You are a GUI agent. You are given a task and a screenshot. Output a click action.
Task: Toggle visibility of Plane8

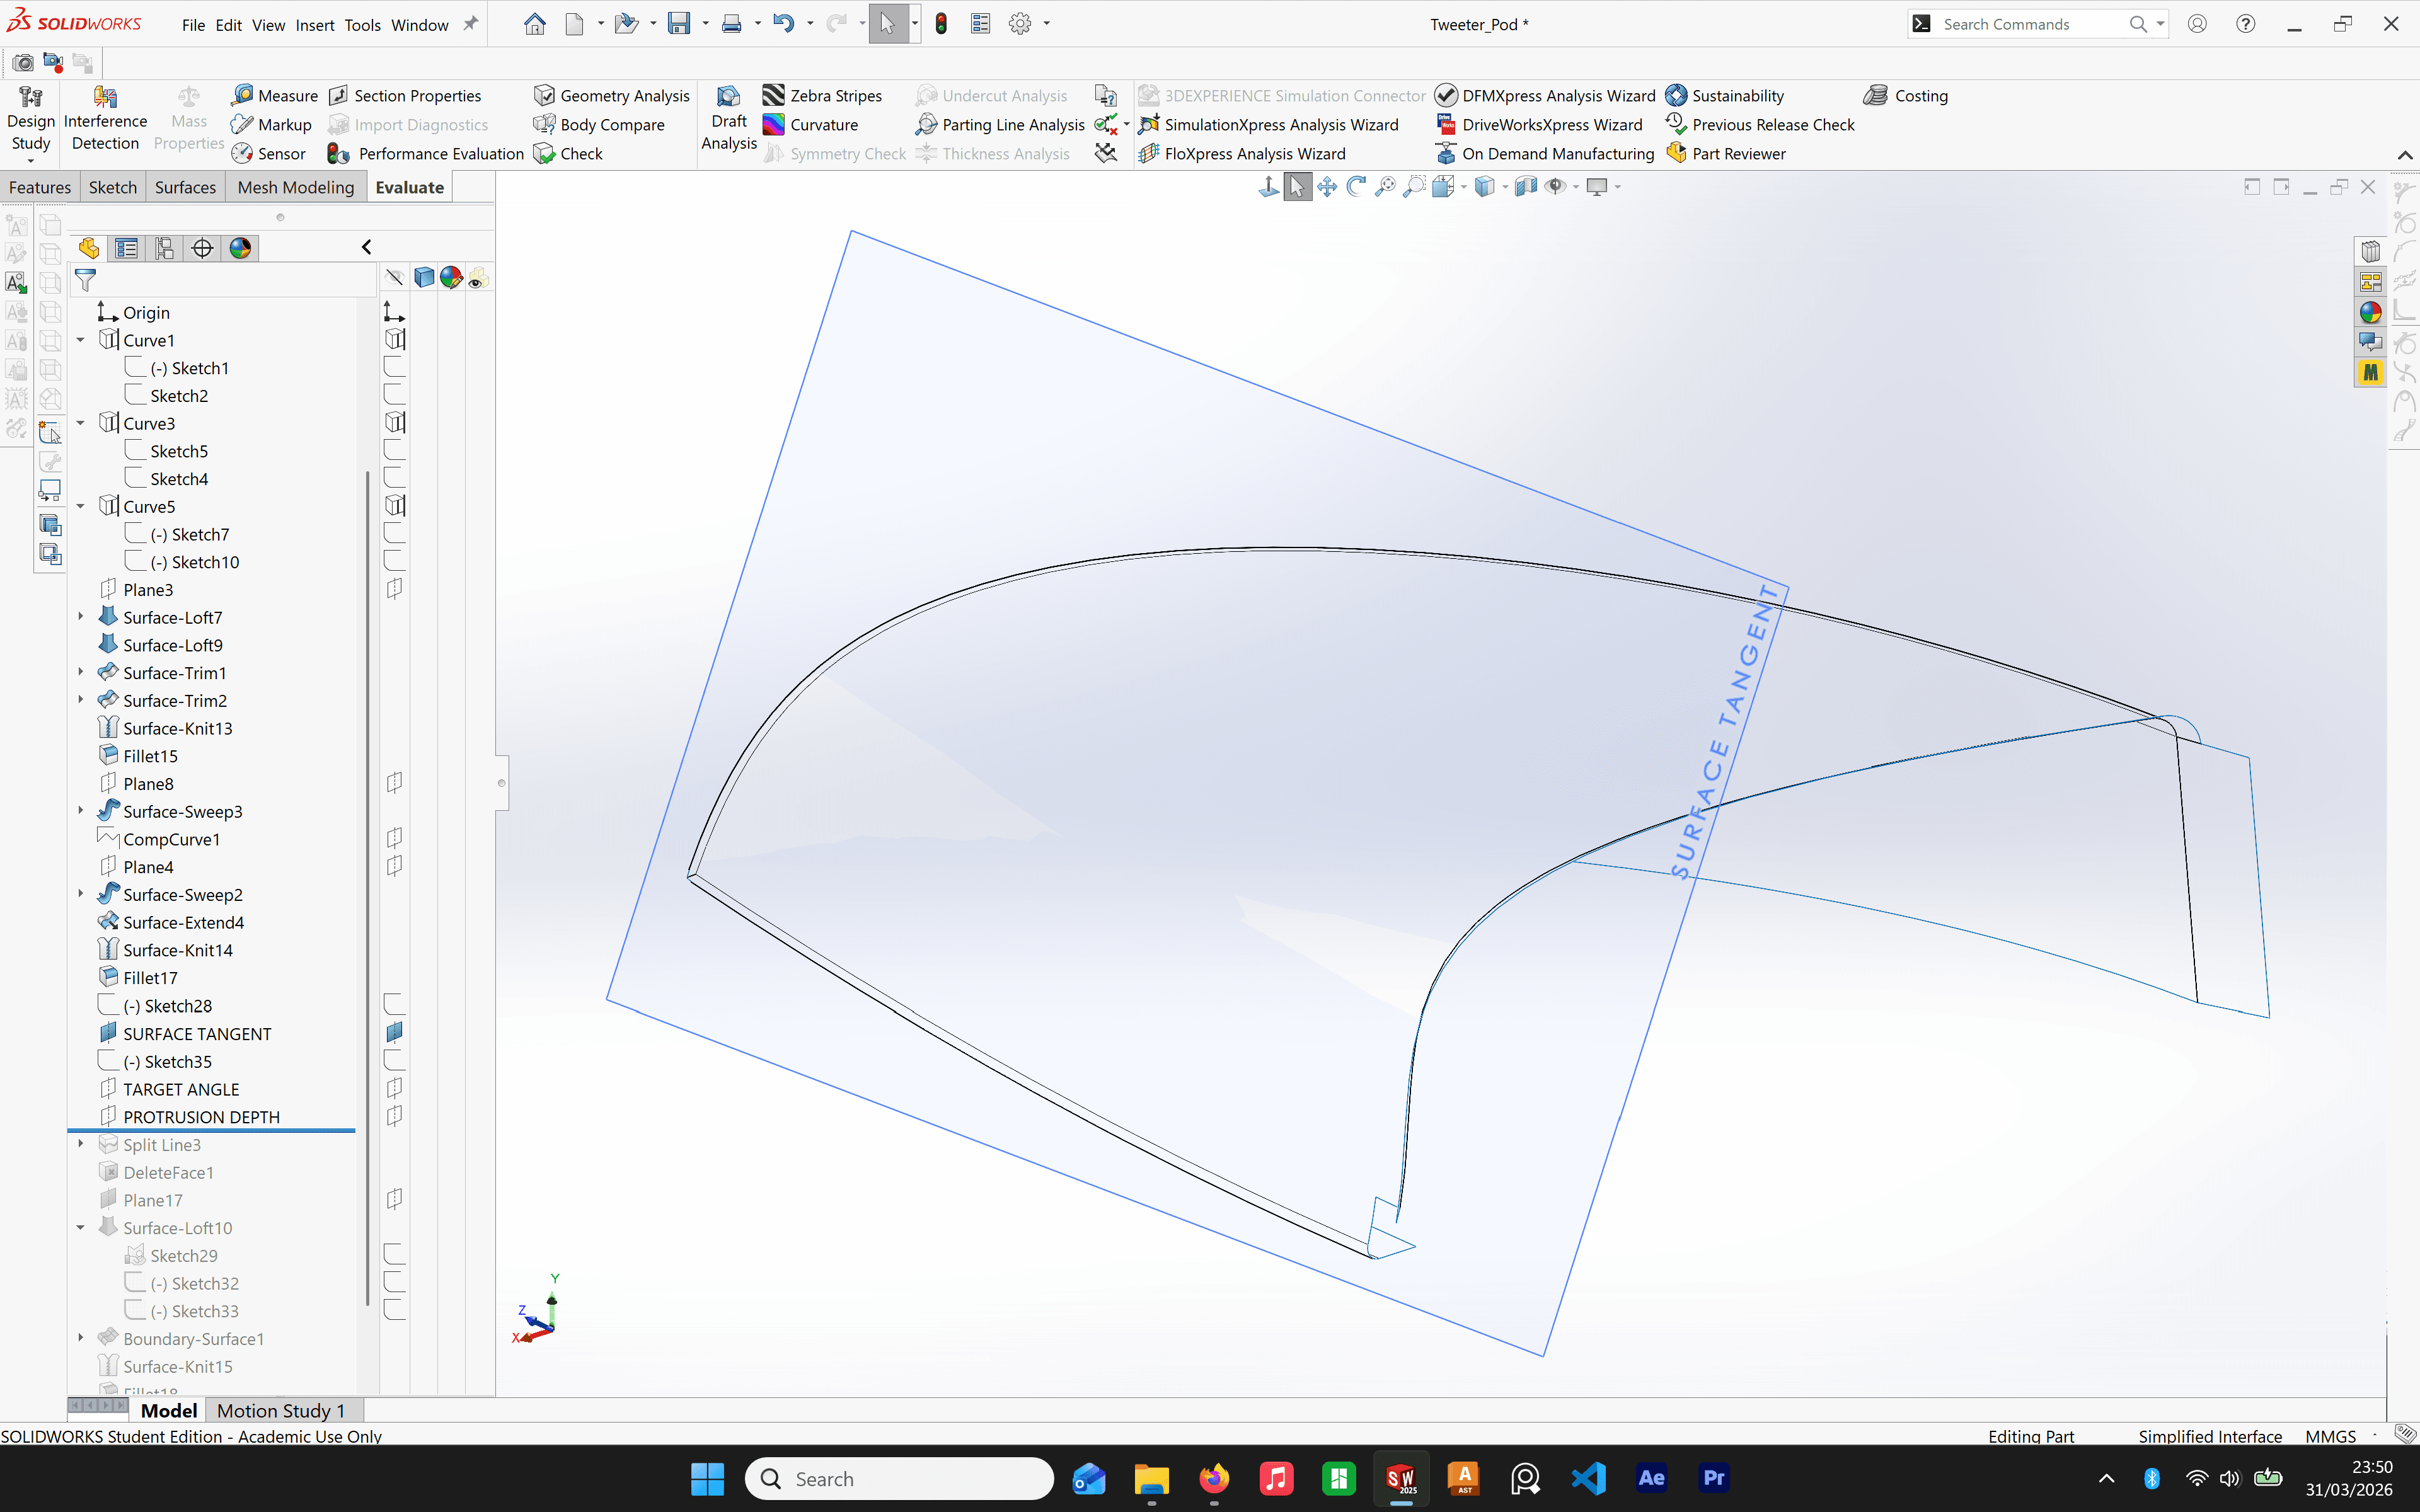point(395,782)
